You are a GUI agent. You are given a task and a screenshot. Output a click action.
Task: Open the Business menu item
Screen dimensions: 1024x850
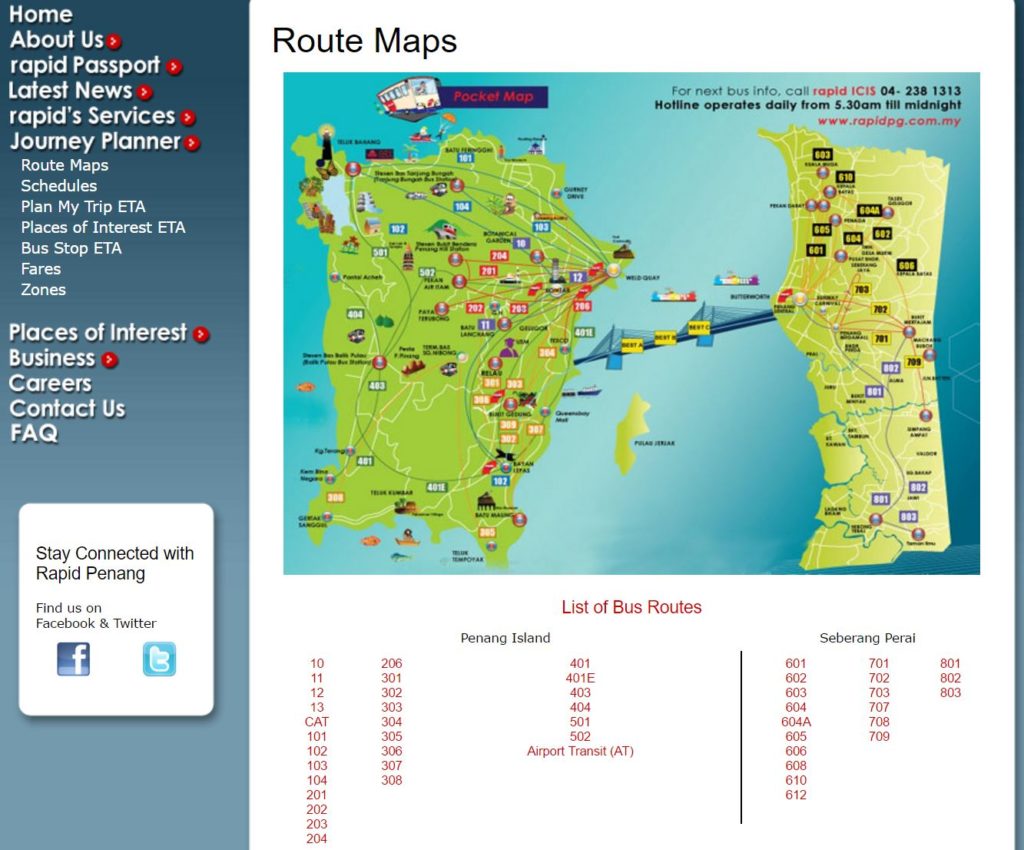pos(52,358)
